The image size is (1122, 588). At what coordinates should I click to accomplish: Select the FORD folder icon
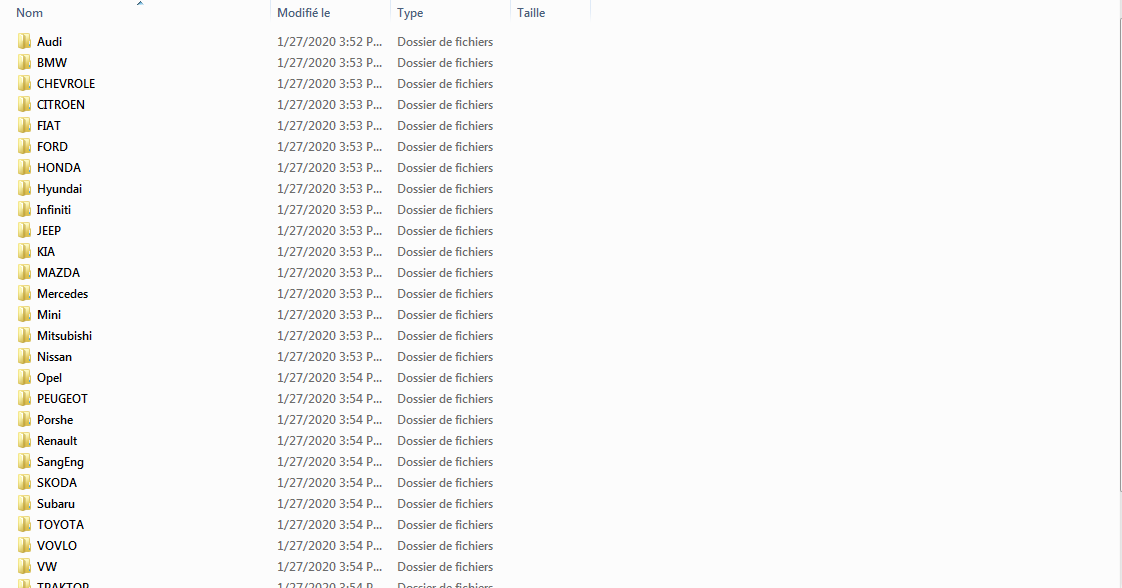24,147
